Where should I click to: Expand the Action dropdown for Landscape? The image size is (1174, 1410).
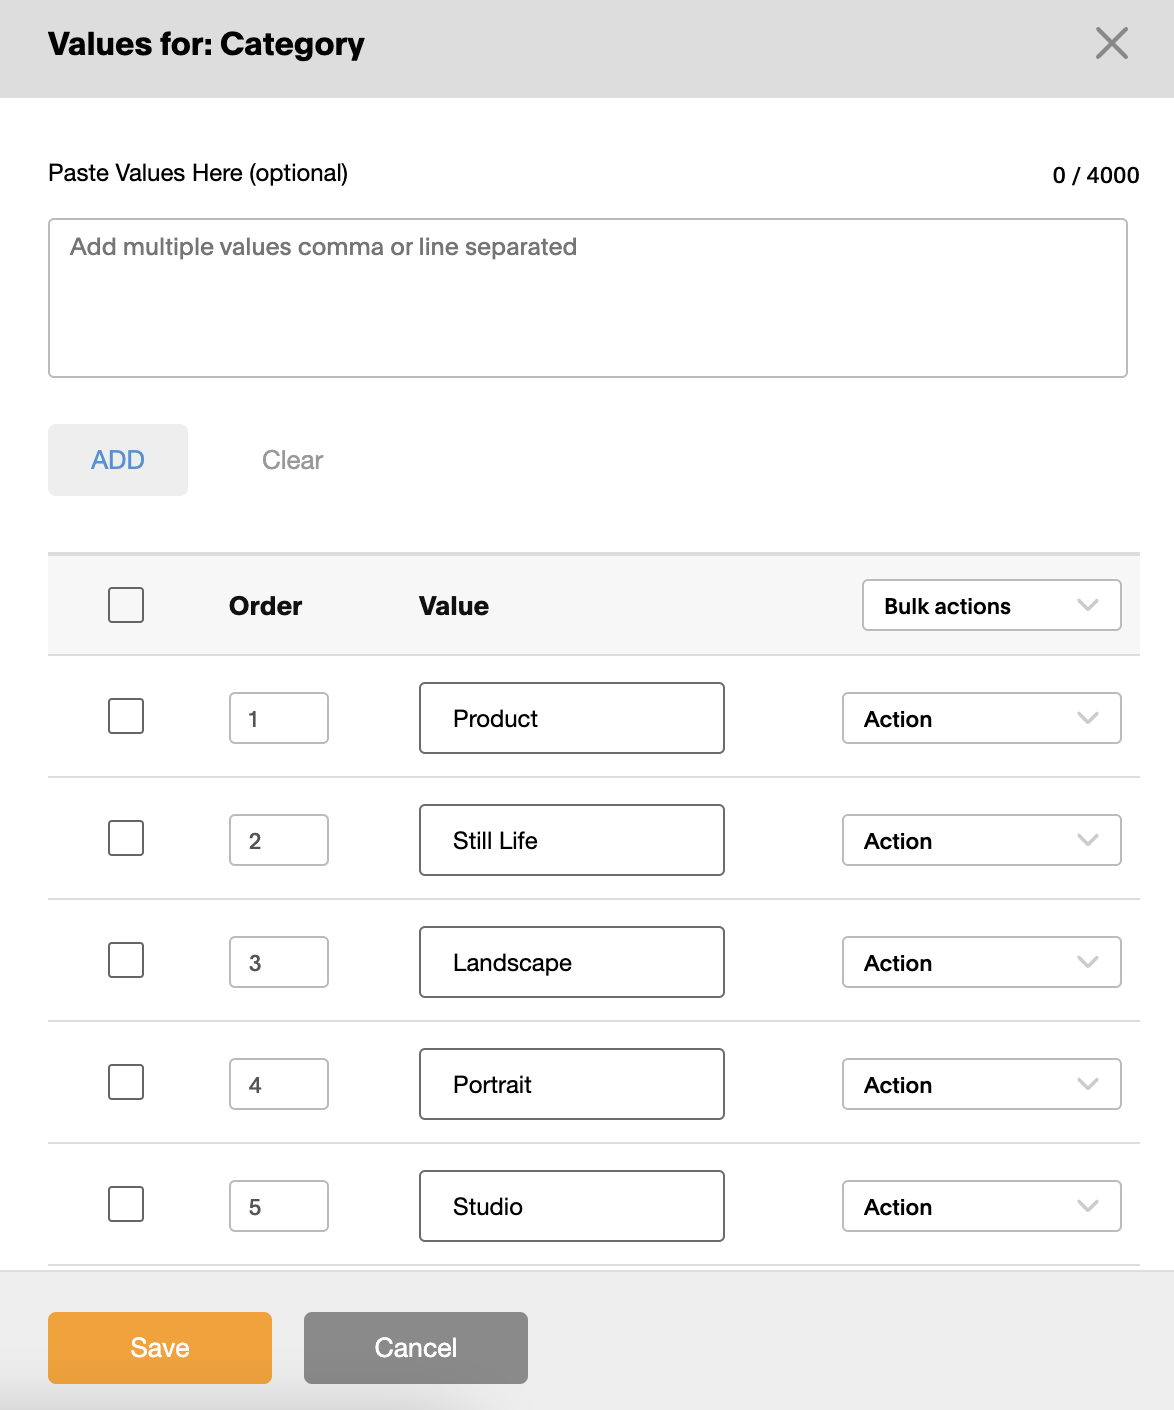coord(981,962)
